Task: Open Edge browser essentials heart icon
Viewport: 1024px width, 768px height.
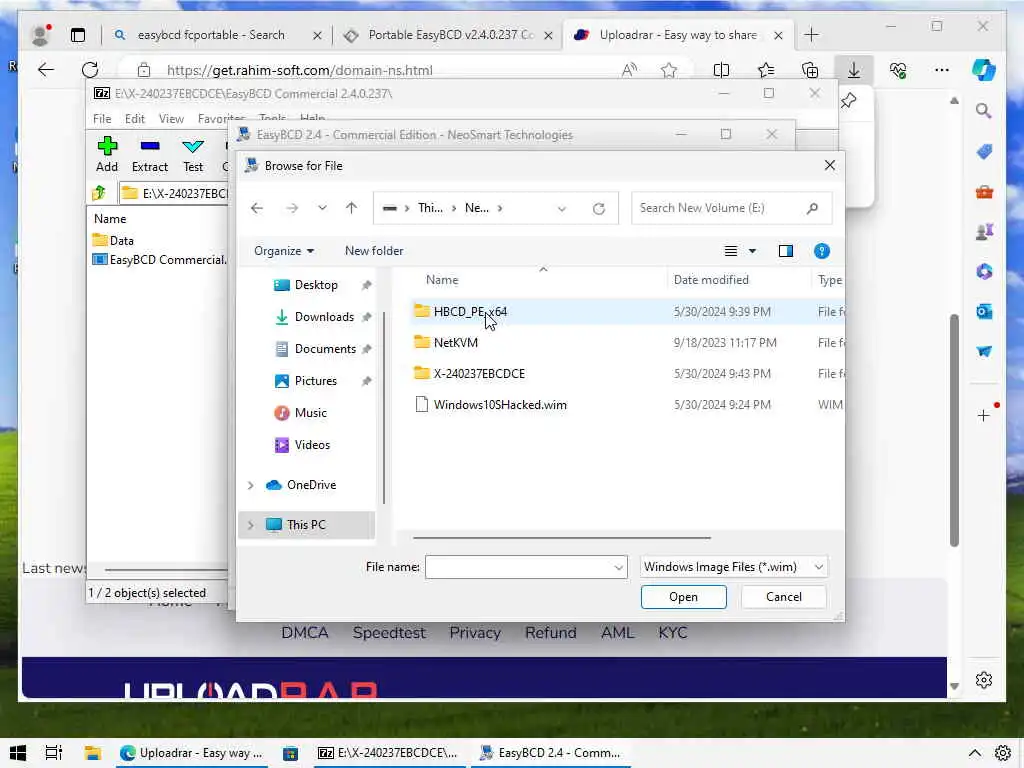Action: tap(898, 70)
